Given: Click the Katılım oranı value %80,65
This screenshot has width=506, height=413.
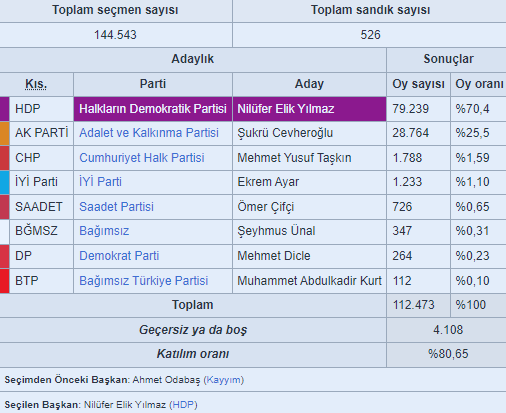Looking at the screenshot, I should [448, 354].
